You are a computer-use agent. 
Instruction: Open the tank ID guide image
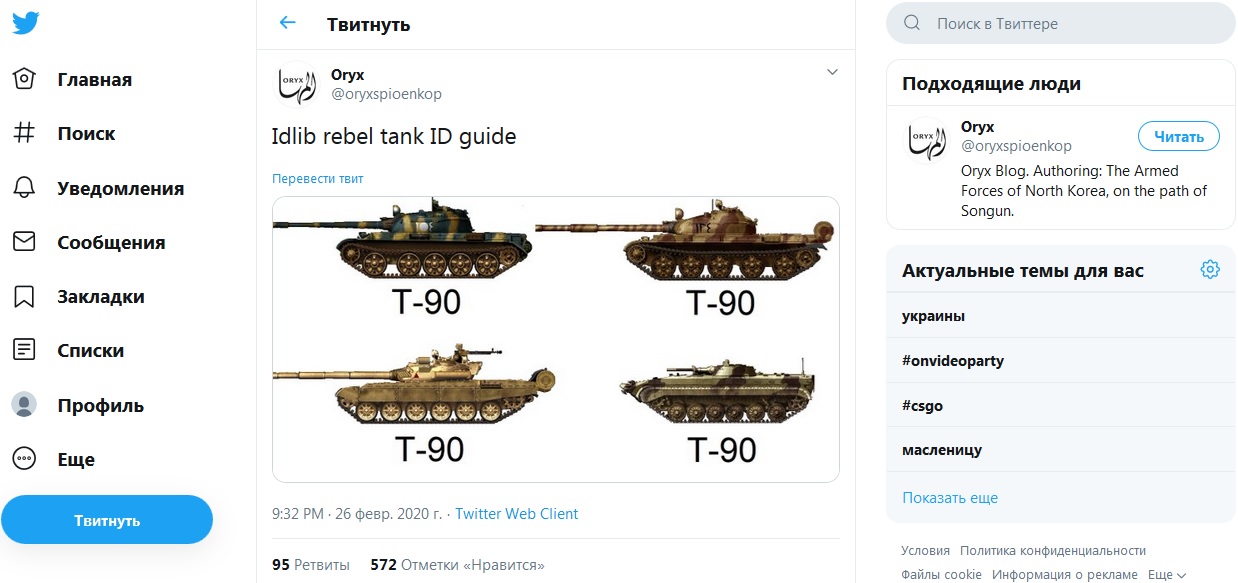(555, 340)
